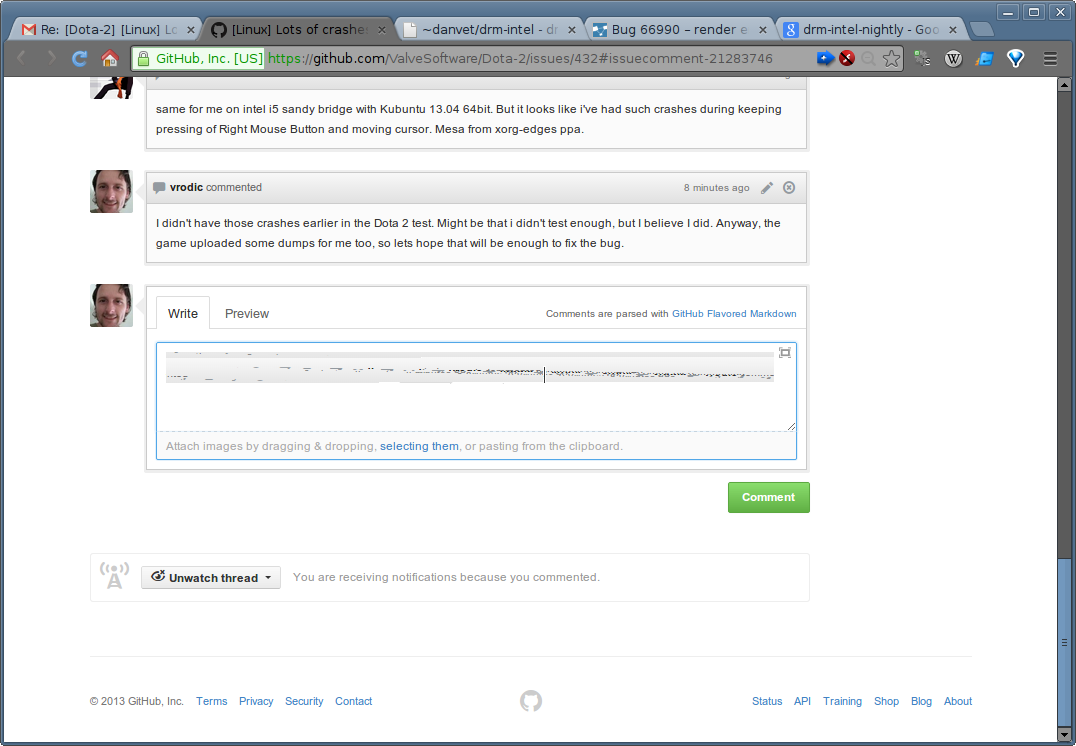Click the Wikipedia extension icon
This screenshot has width=1076, height=746.
(x=954, y=59)
